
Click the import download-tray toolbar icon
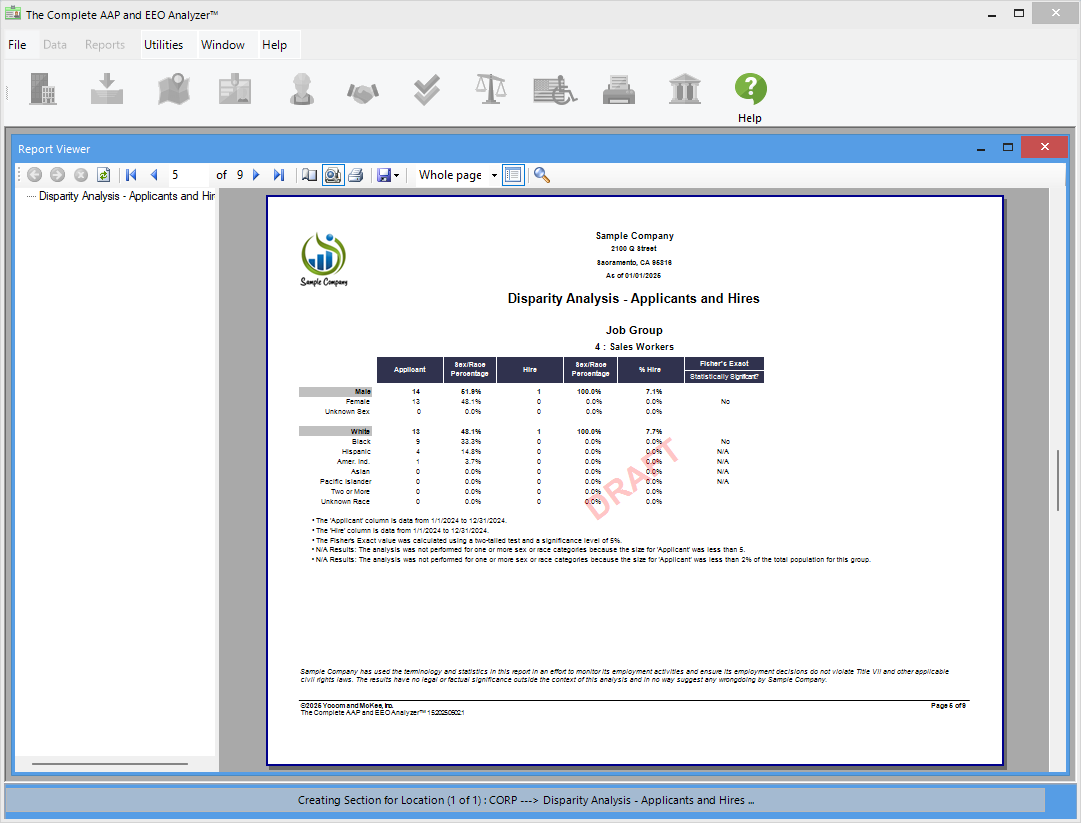point(107,89)
